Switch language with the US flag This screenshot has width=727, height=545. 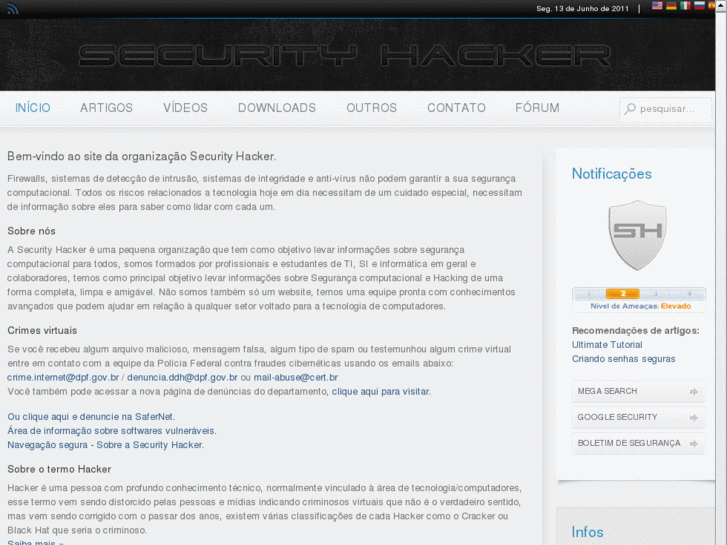[657, 6]
